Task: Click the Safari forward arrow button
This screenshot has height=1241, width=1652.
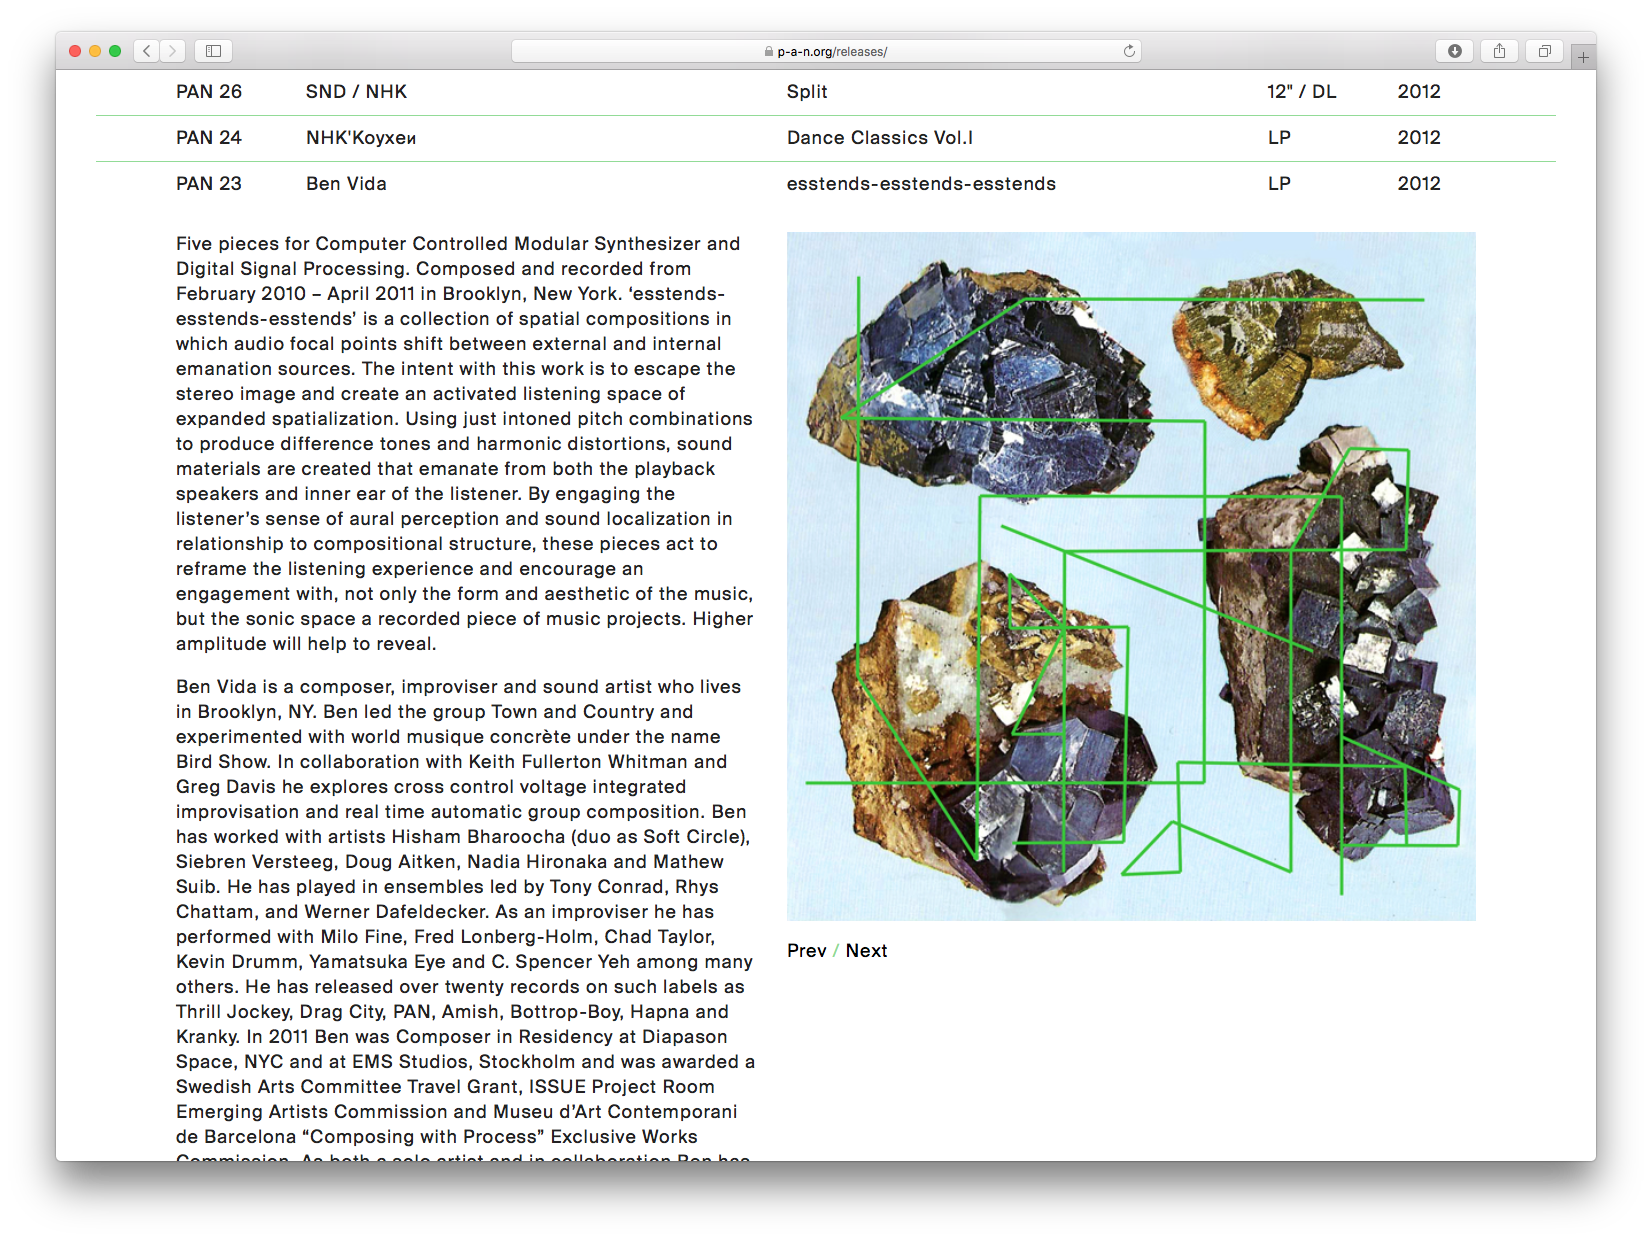Action: (173, 51)
